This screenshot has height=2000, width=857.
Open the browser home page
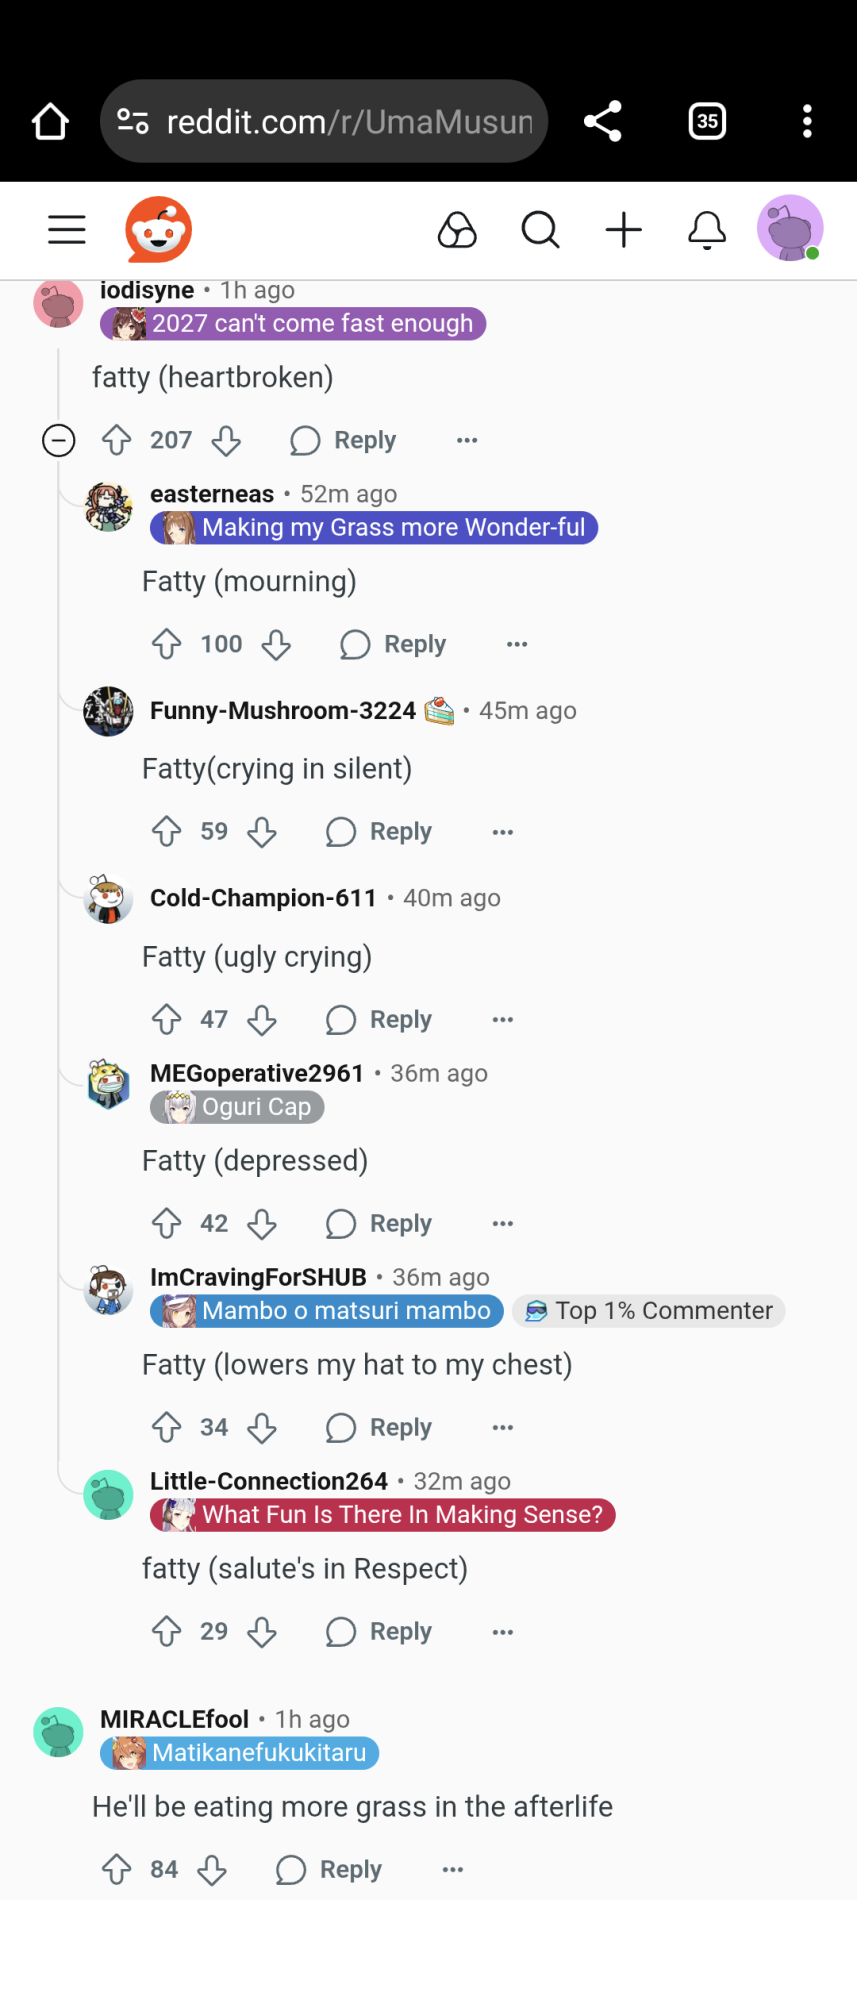pos(50,122)
